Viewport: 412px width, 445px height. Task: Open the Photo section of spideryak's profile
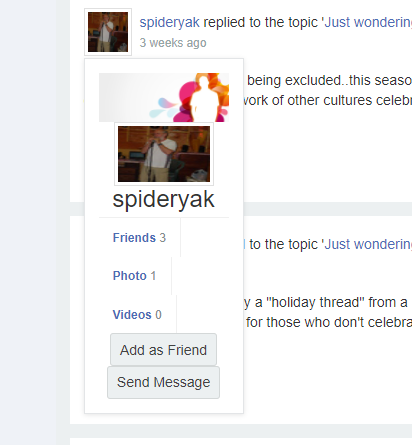point(134,276)
